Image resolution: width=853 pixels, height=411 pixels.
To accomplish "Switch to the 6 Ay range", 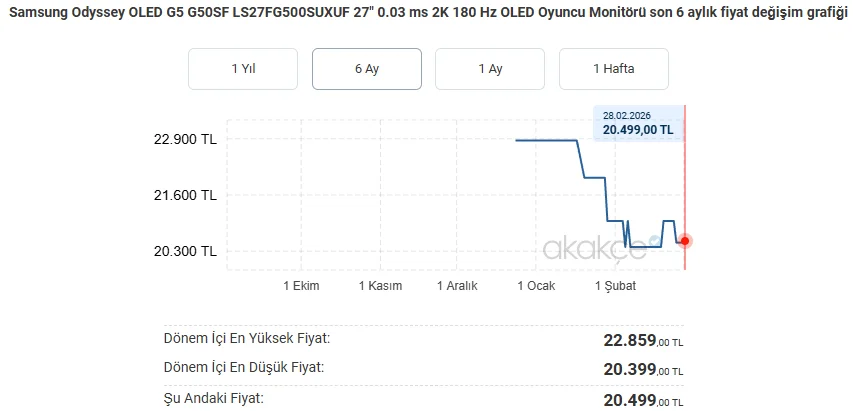I will coord(366,69).
